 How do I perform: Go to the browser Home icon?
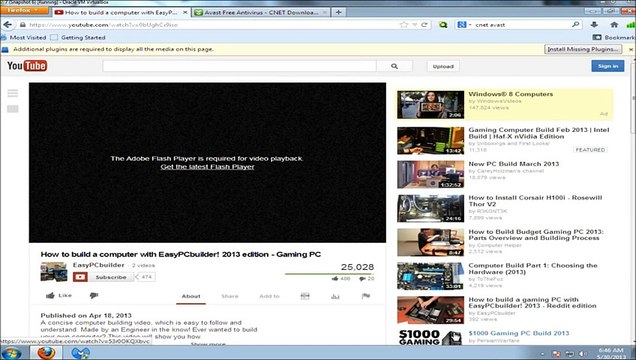pos(614,25)
